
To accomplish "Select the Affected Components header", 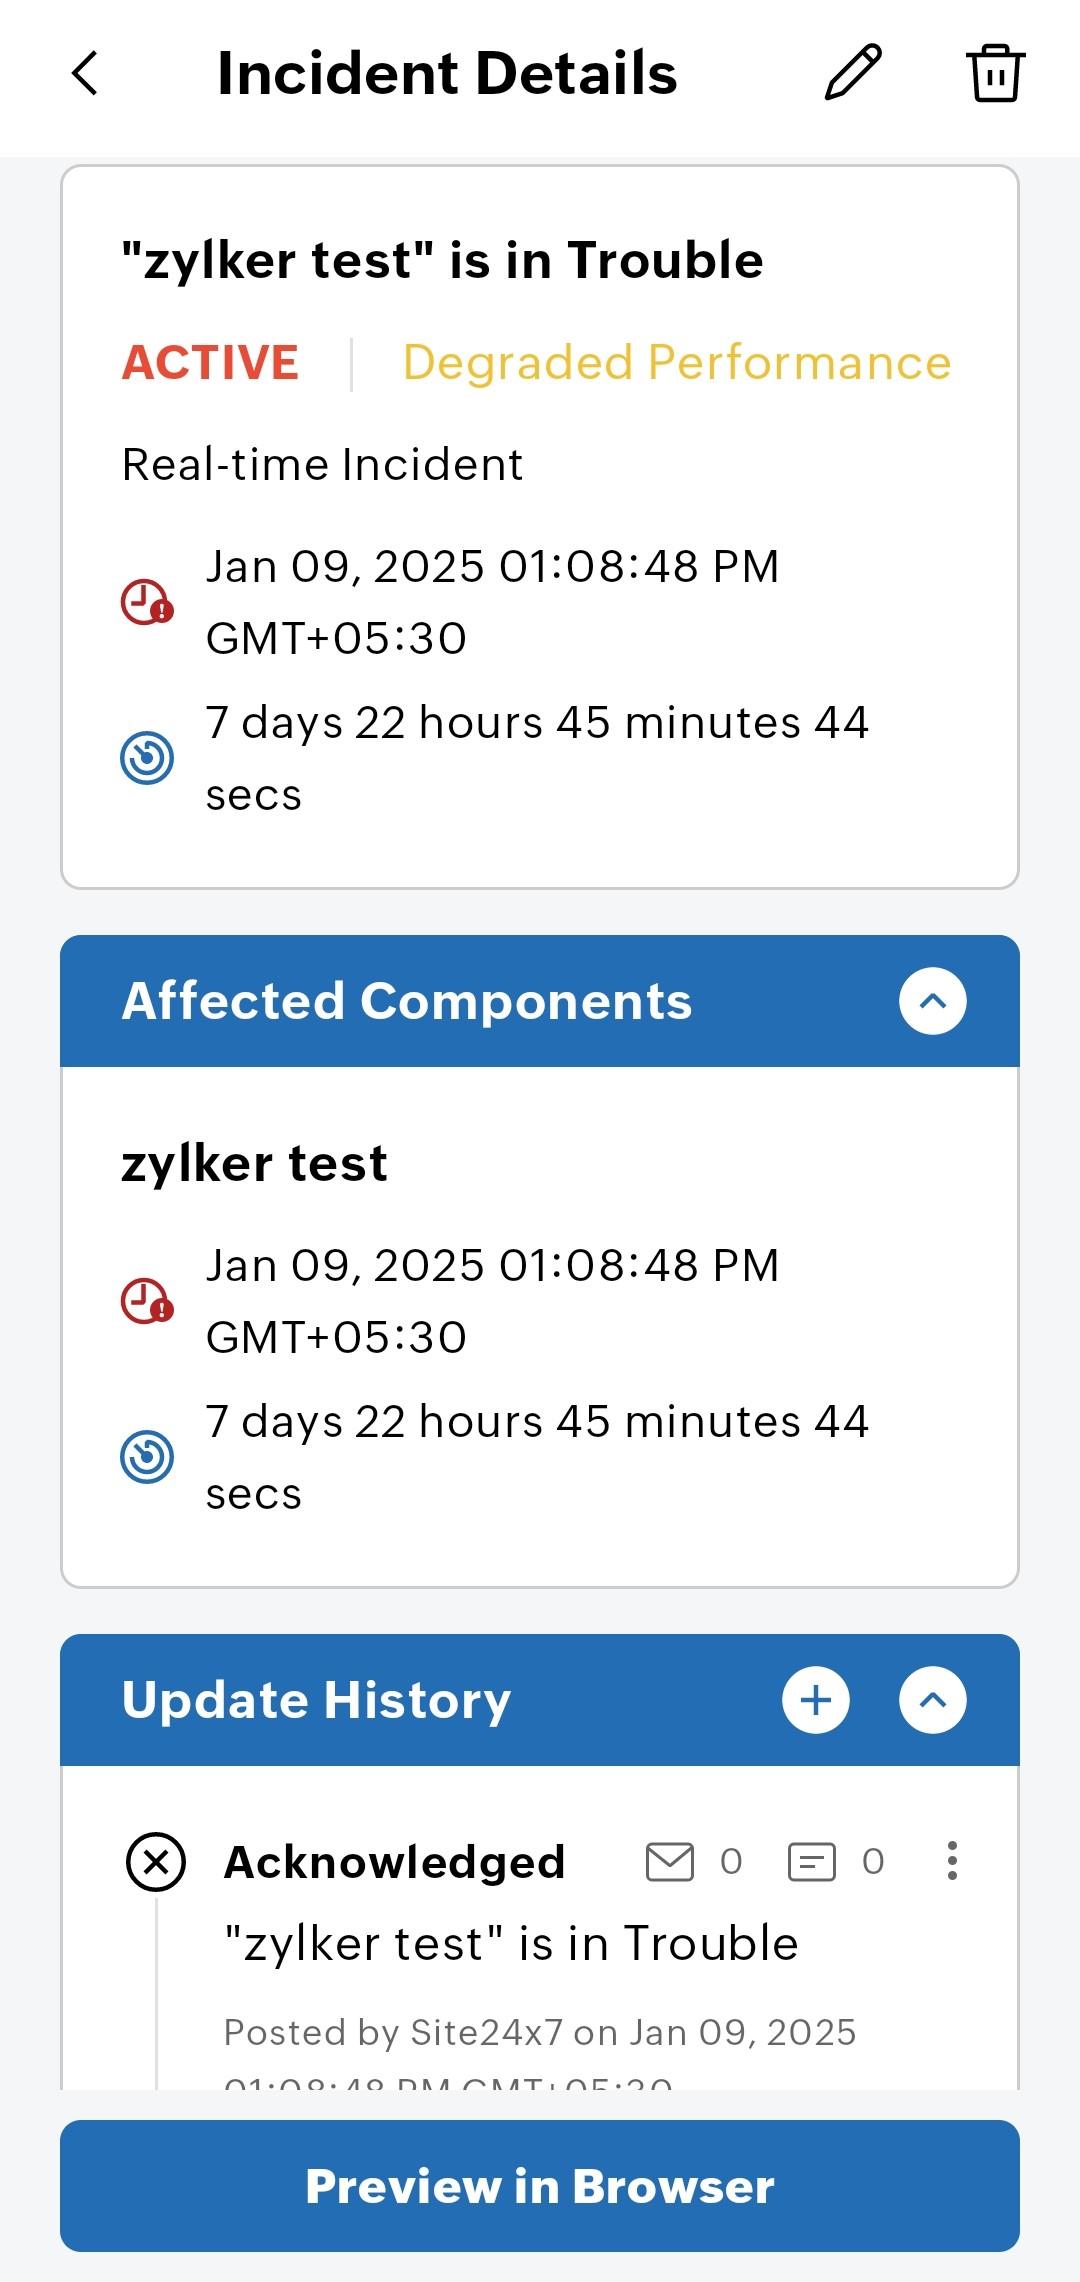I will point(406,1001).
